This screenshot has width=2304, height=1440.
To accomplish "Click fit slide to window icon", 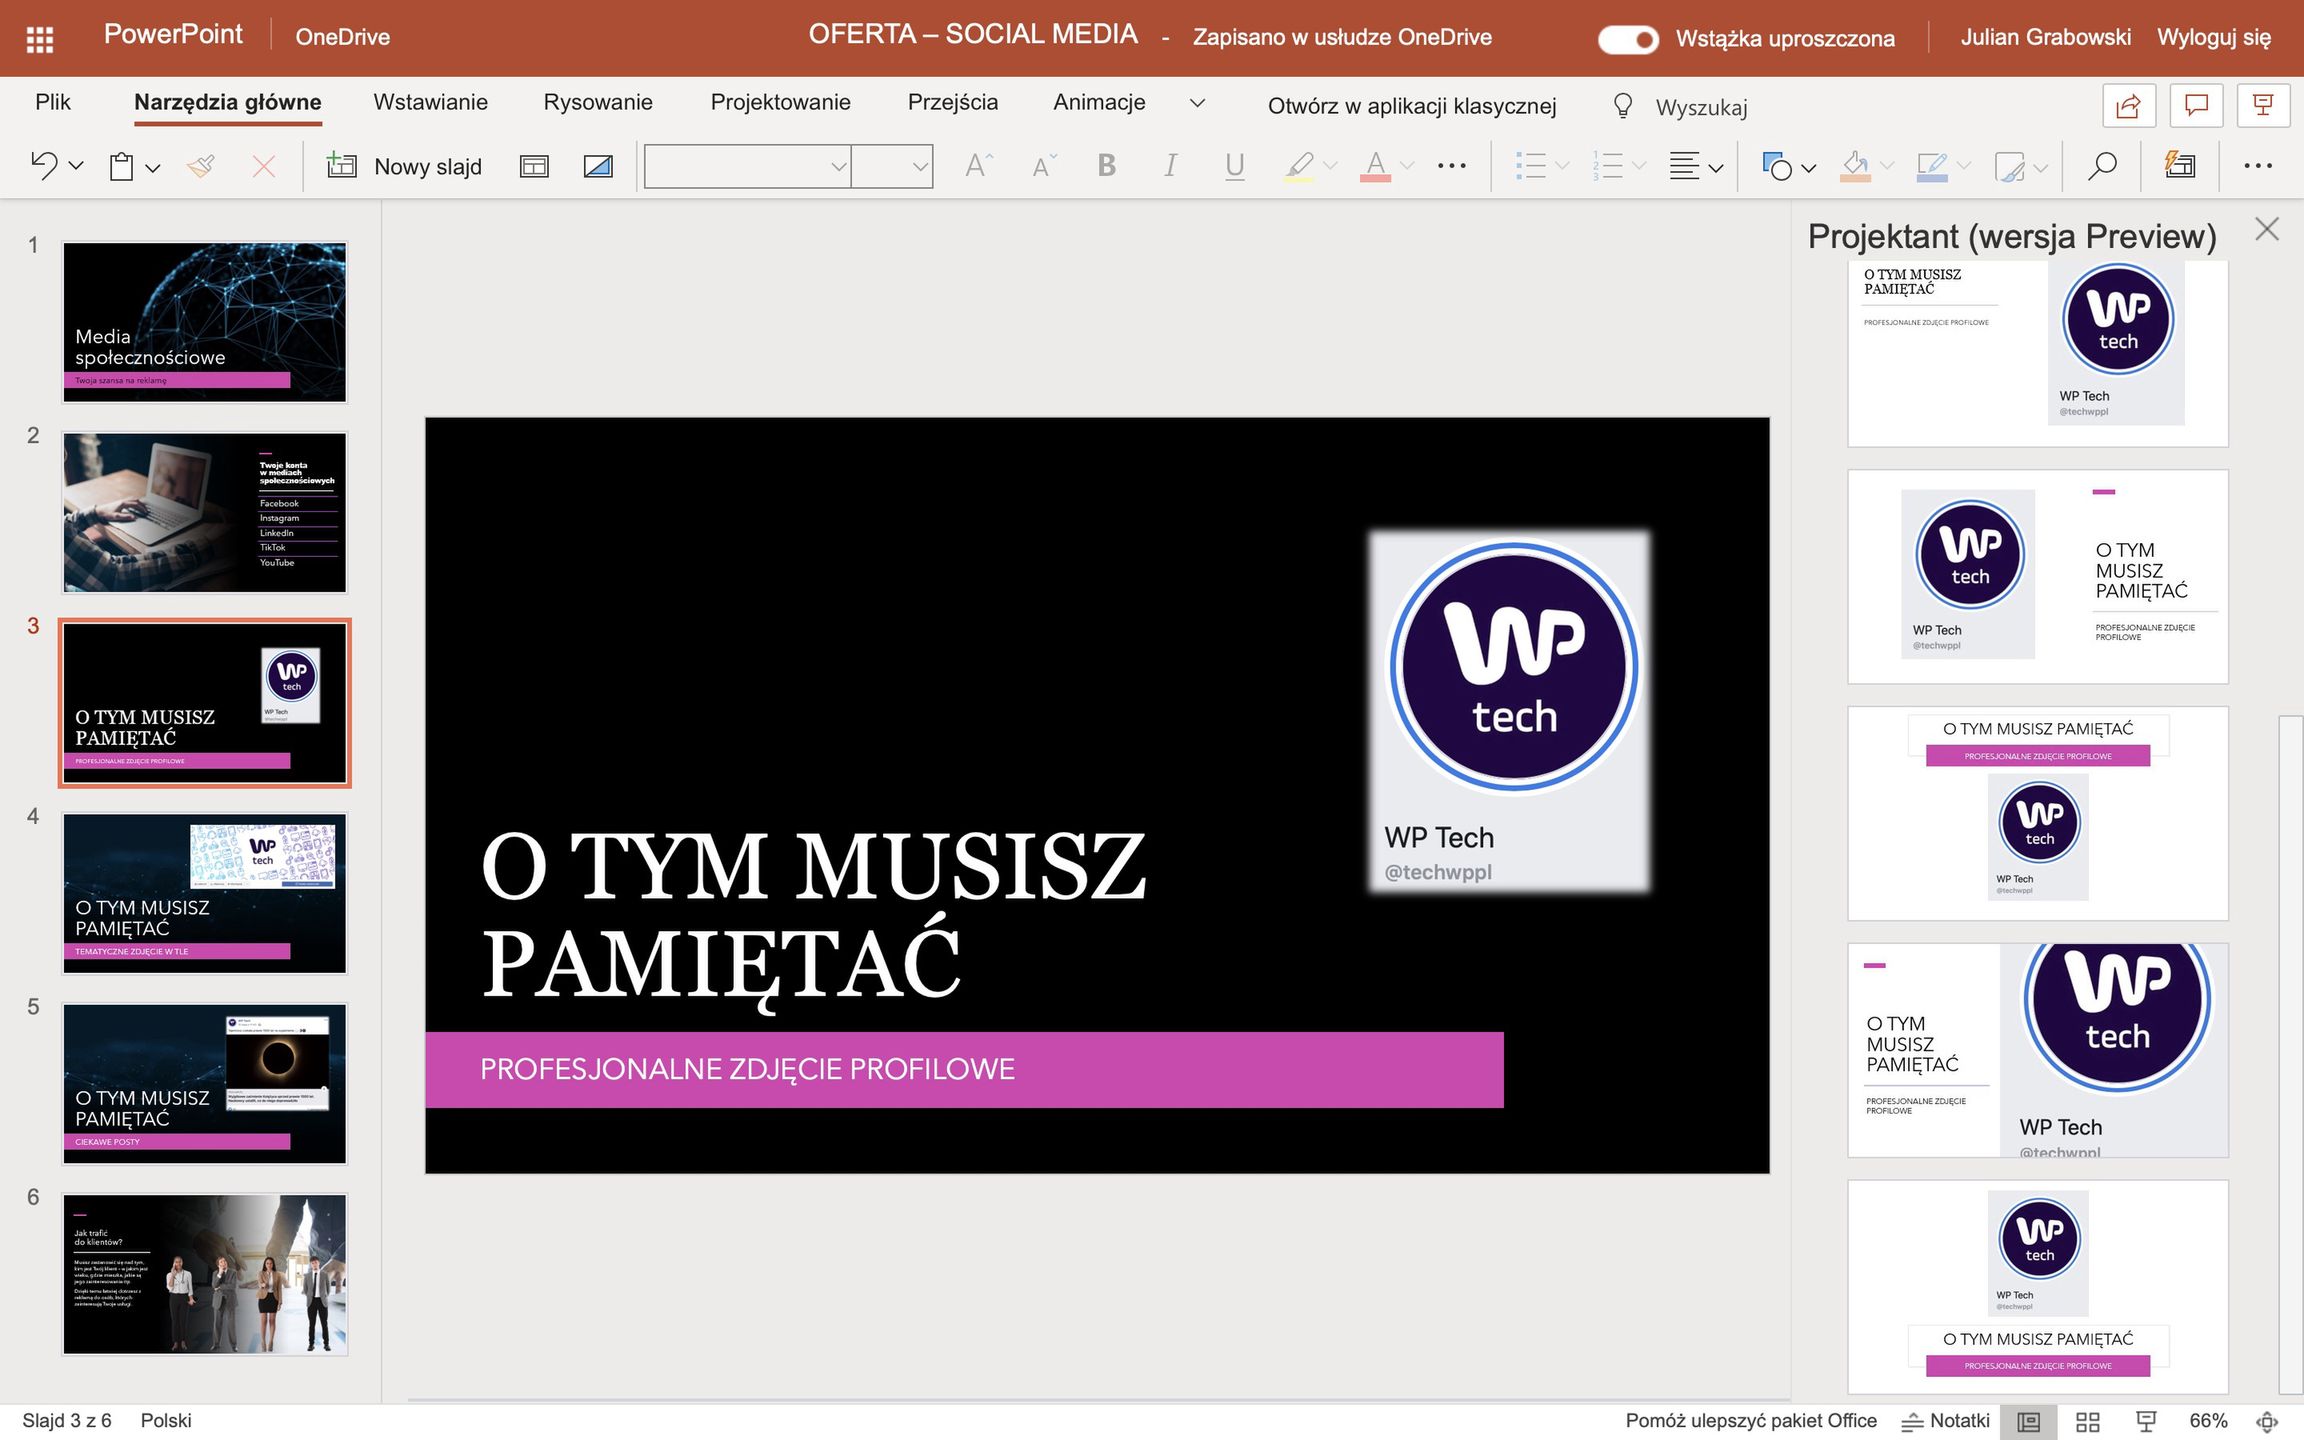I will 2267,1421.
